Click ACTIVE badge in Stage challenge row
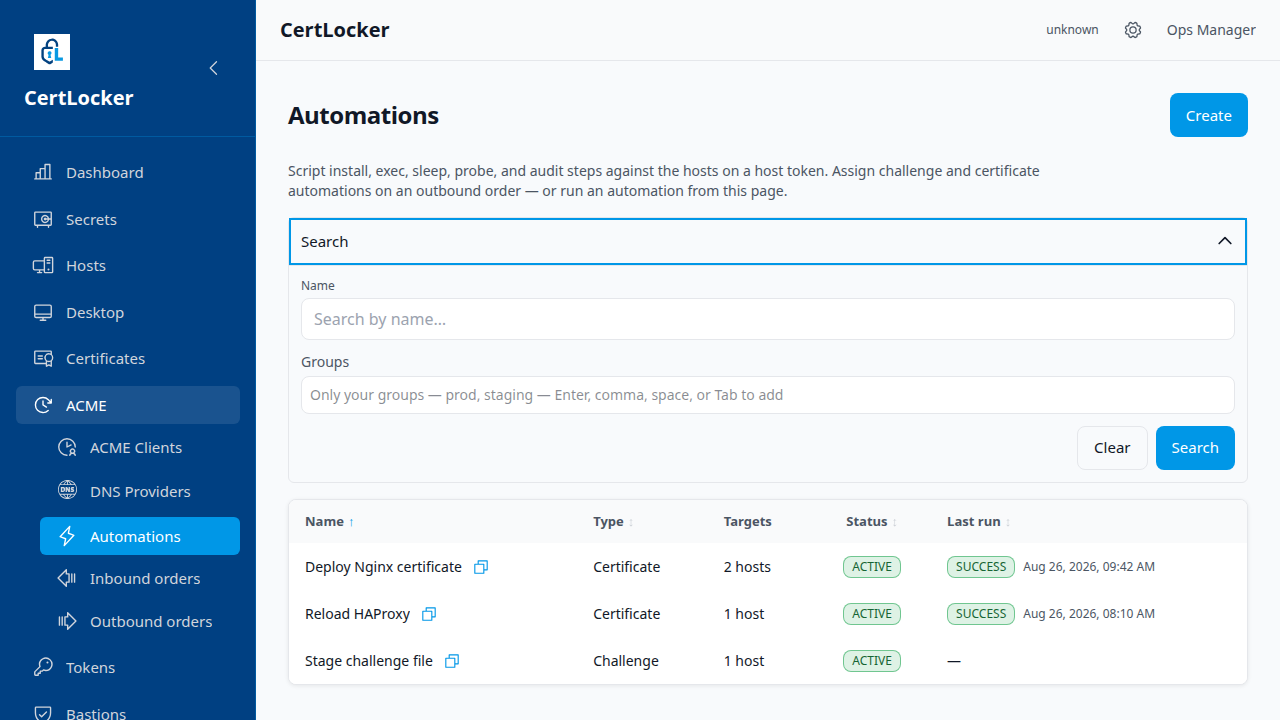 872,661
